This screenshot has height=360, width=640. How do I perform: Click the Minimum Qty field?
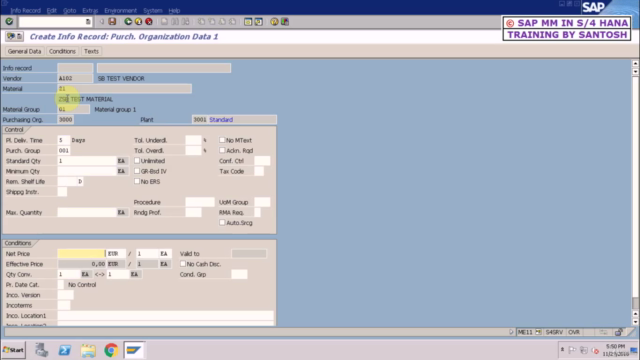point(87,171)
